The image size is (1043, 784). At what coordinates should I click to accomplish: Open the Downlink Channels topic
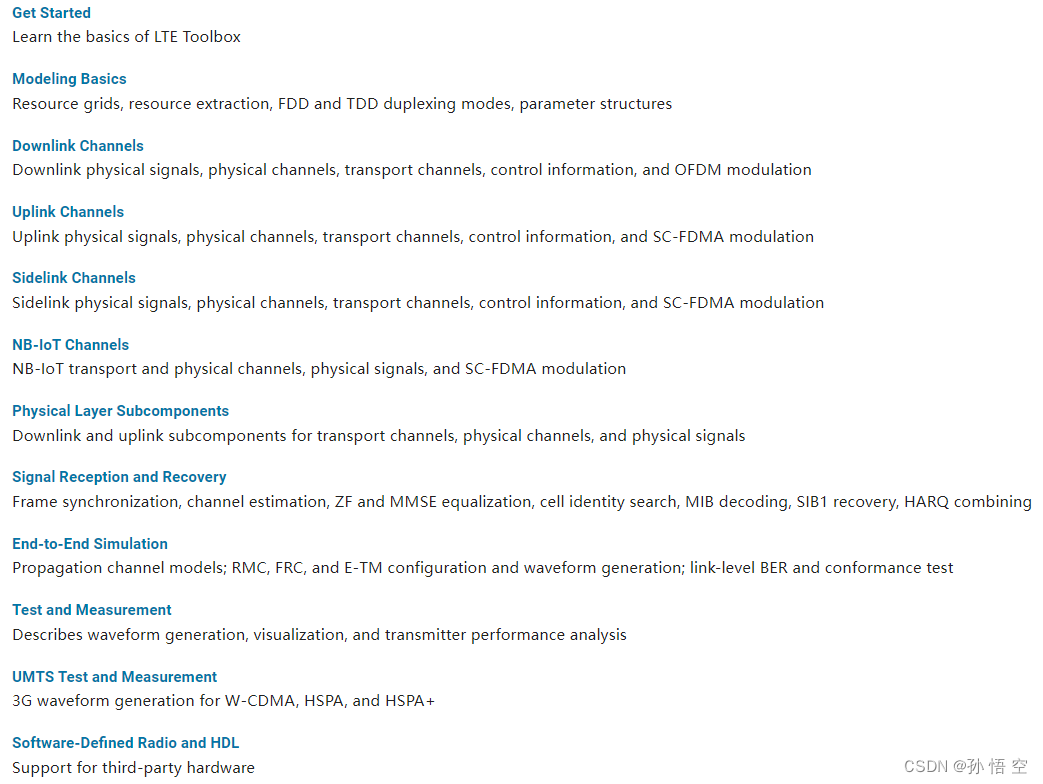(x=78, y=146)
